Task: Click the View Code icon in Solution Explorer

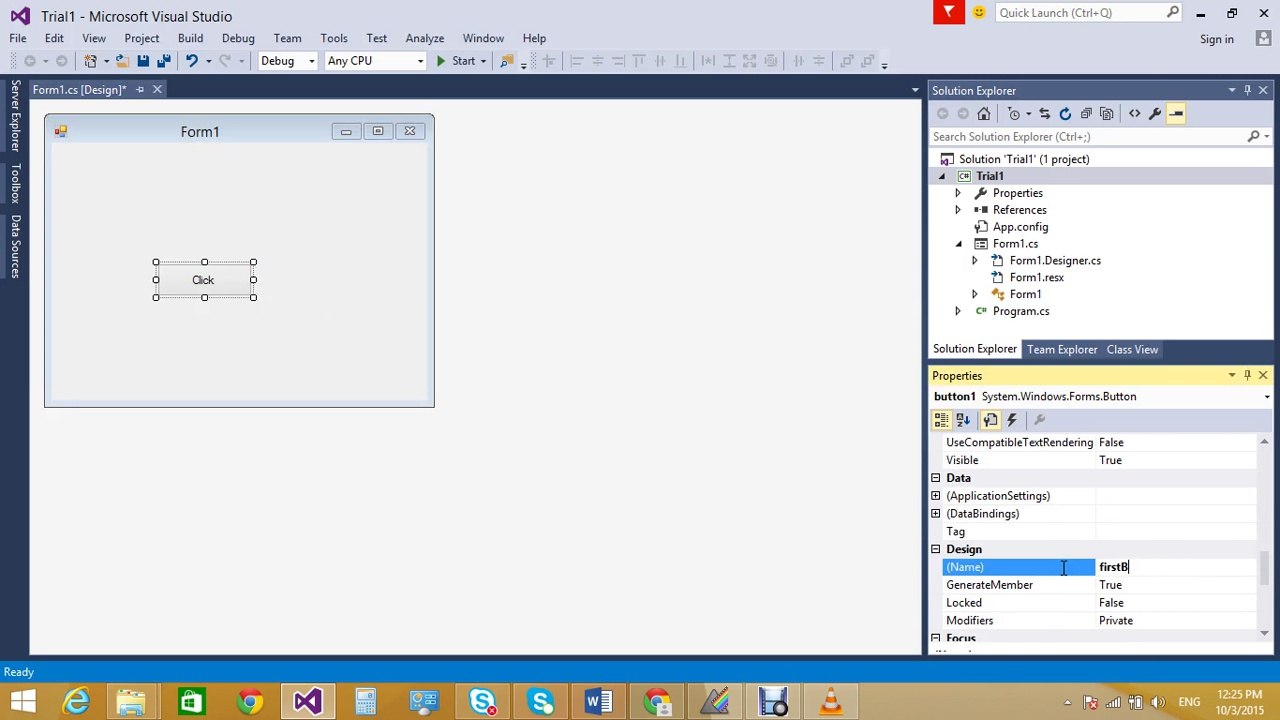Action: (1134, 114)
